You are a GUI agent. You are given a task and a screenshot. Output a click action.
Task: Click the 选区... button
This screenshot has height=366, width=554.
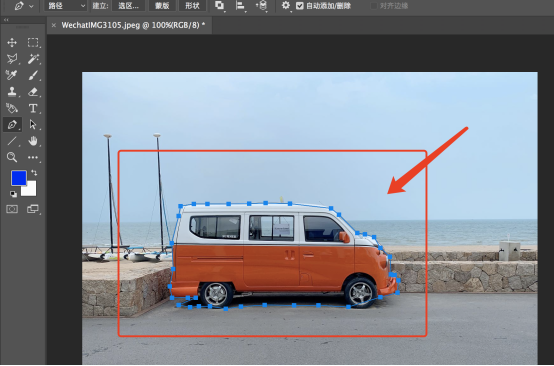coord(128,6)
